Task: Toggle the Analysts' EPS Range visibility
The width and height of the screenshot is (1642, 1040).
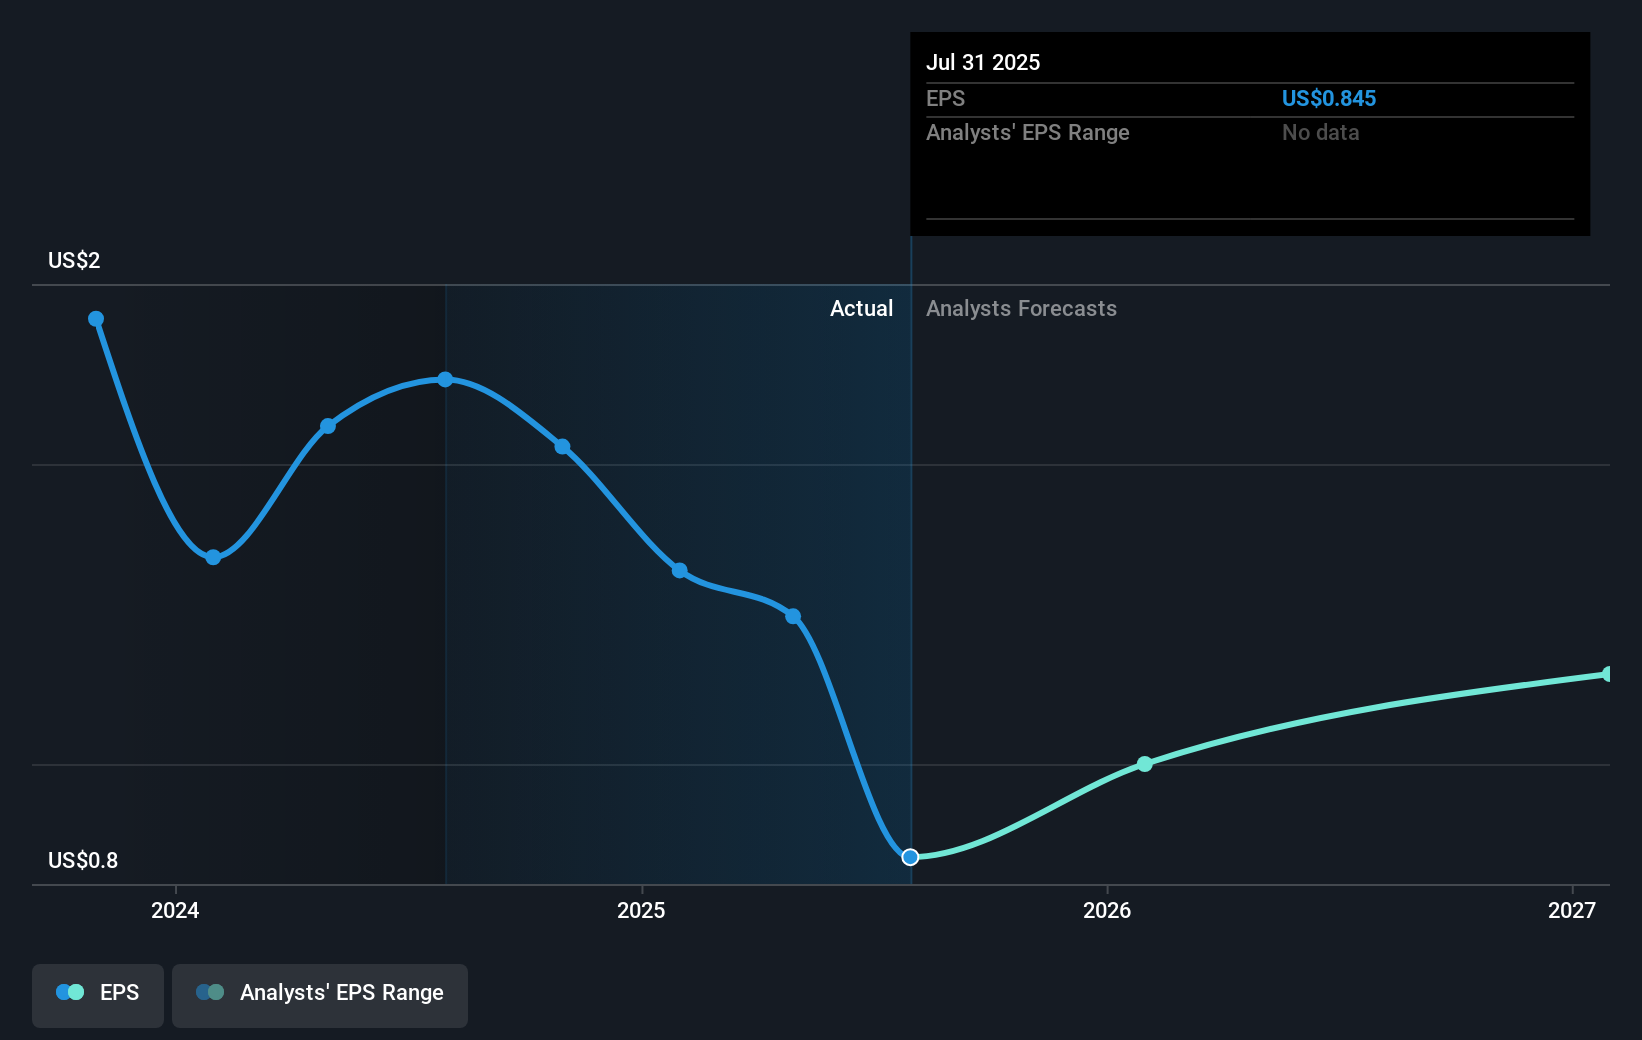Action: click(319, 995)
